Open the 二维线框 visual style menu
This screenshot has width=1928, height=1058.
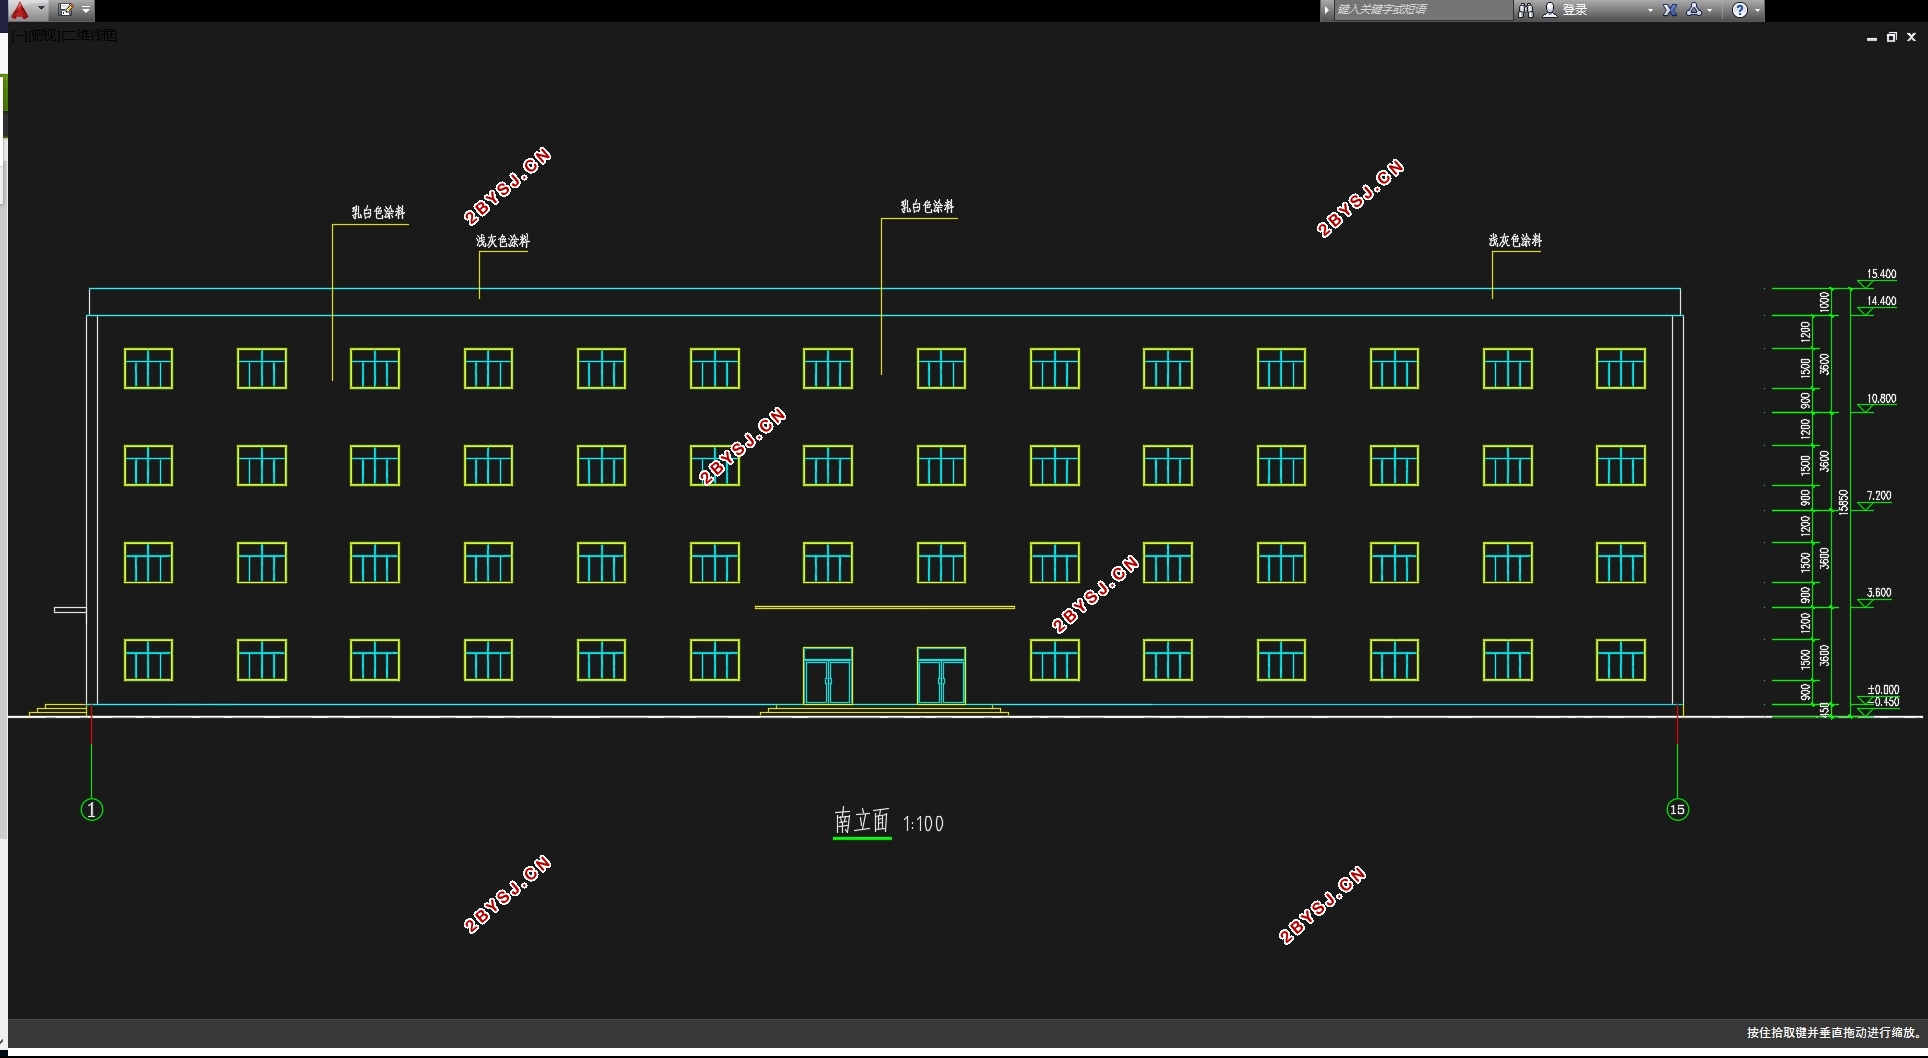point(91,35)
